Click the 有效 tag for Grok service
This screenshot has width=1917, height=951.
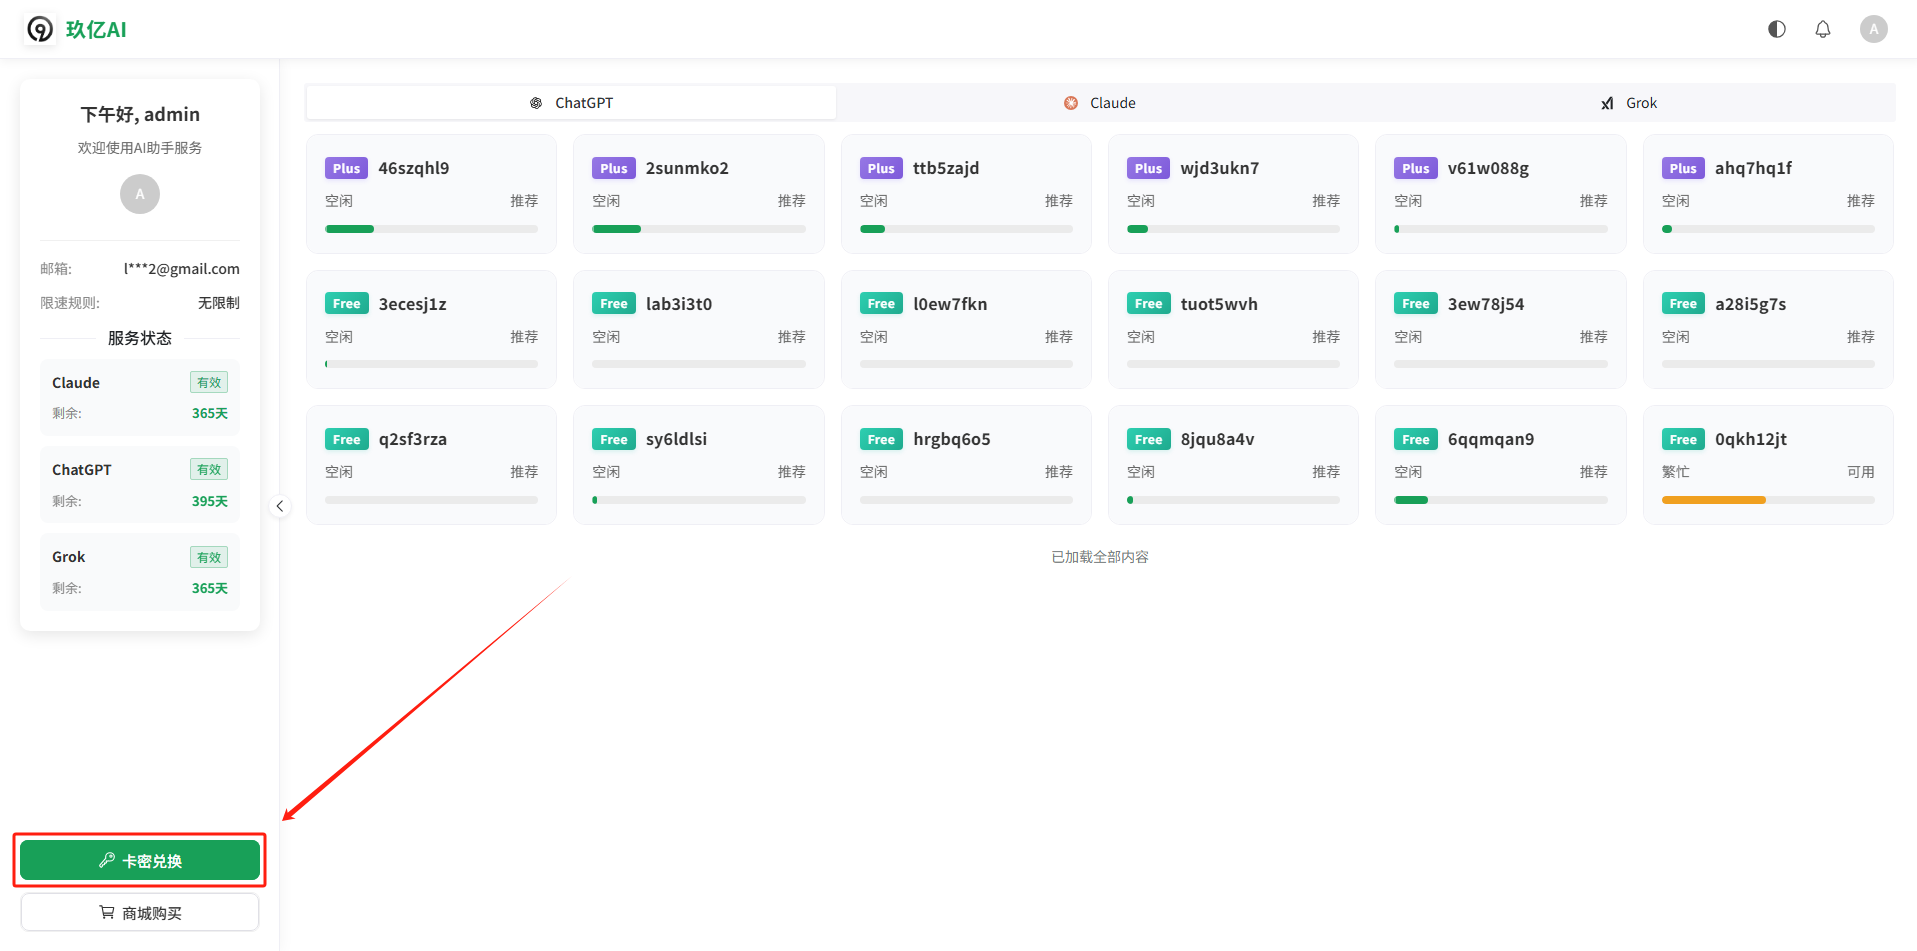(209, 557)
